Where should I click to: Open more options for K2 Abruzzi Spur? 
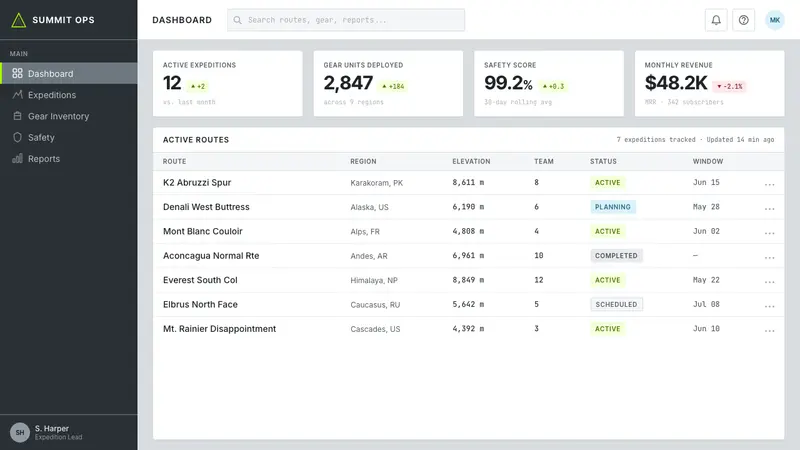pos(769,183)
